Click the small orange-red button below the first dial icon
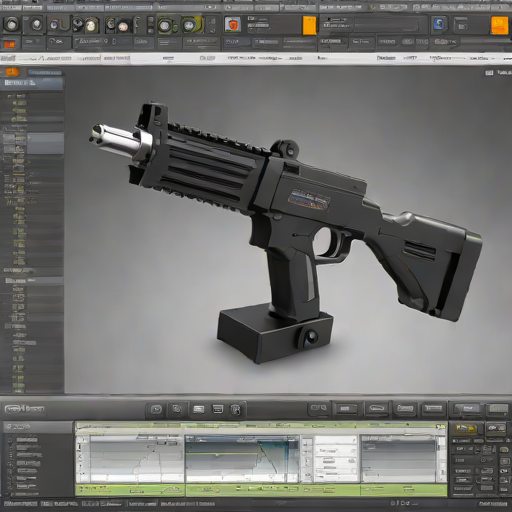 tap(10, 44)
